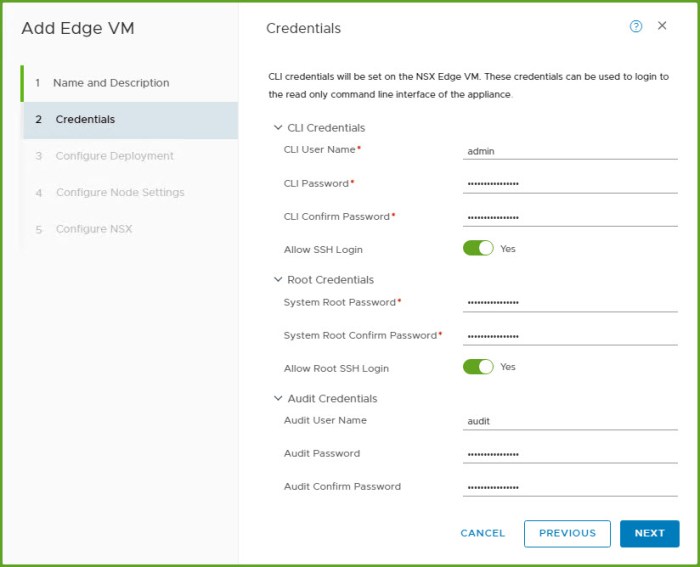Go to step 1 Name and Description
This screenshot has height=567, width=700.
110,83
